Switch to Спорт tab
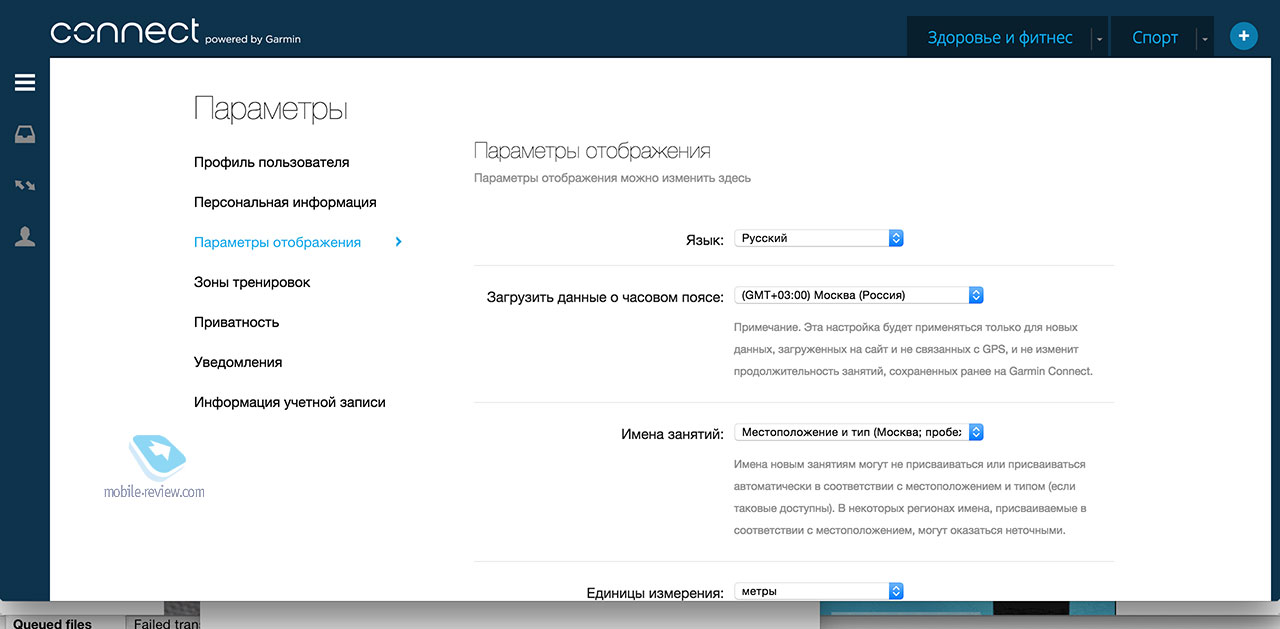This screenshot has width=1280, height=629. click(1155, 38)
